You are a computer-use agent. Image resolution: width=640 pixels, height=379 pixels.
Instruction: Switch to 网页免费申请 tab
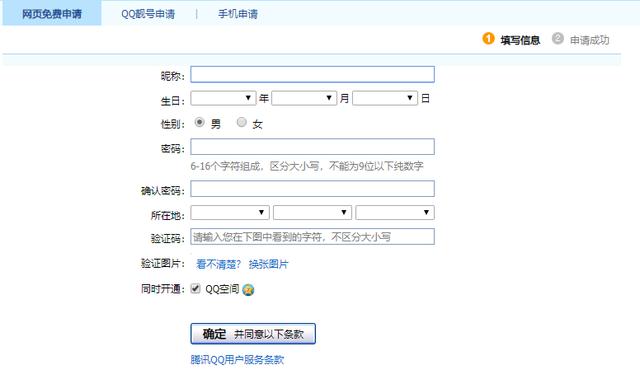(52, 13)
